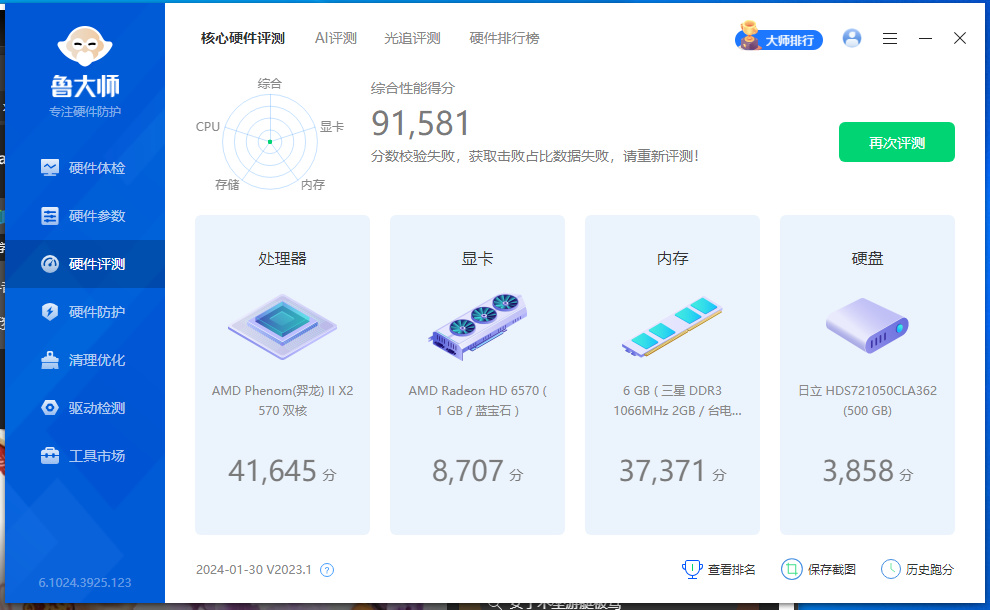
Task: Click the 鲁大师 logo avatar
Action: tap(85, 46)
